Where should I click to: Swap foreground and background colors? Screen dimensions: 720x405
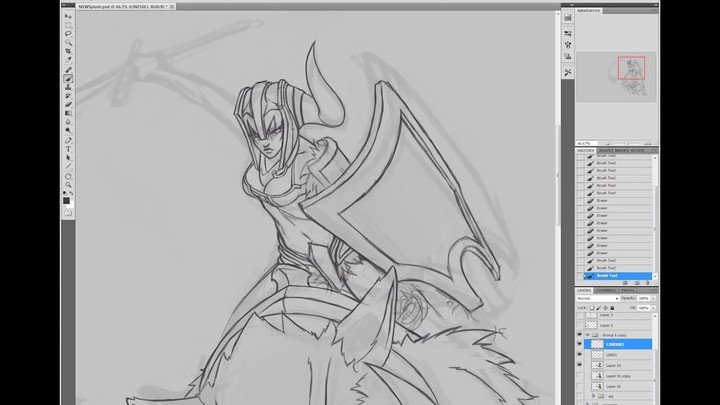coord(71,193)
